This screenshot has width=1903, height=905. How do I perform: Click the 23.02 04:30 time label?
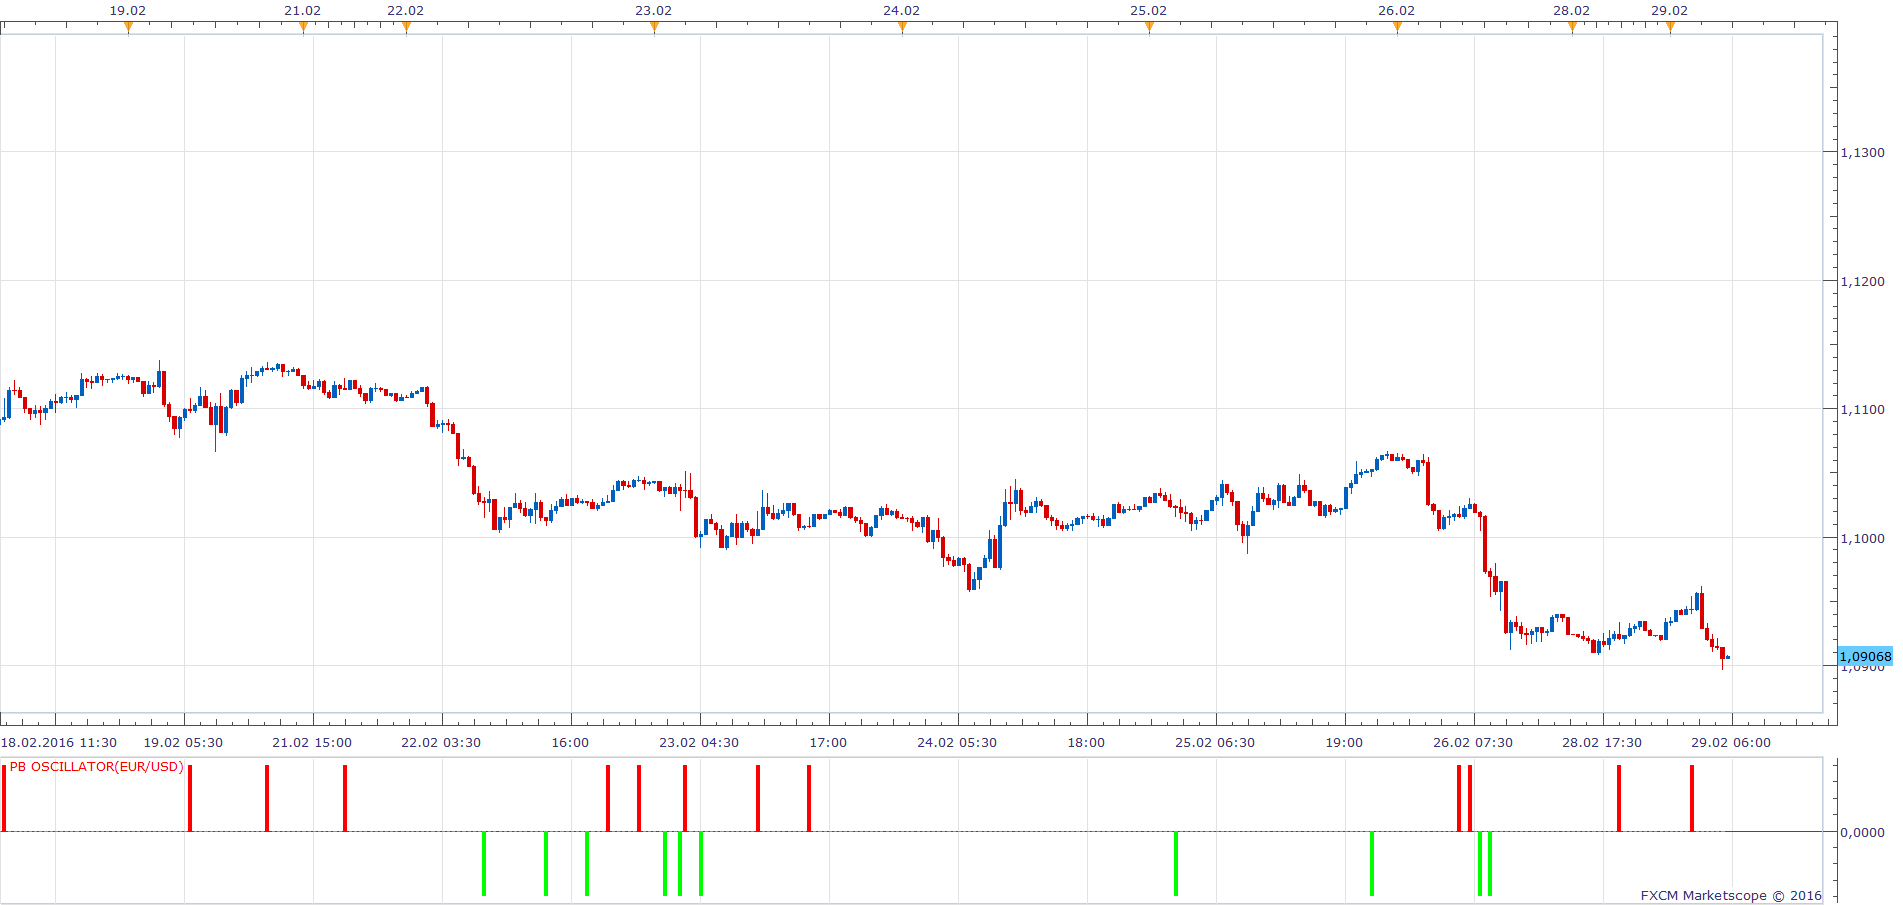[x=700, y=743]
